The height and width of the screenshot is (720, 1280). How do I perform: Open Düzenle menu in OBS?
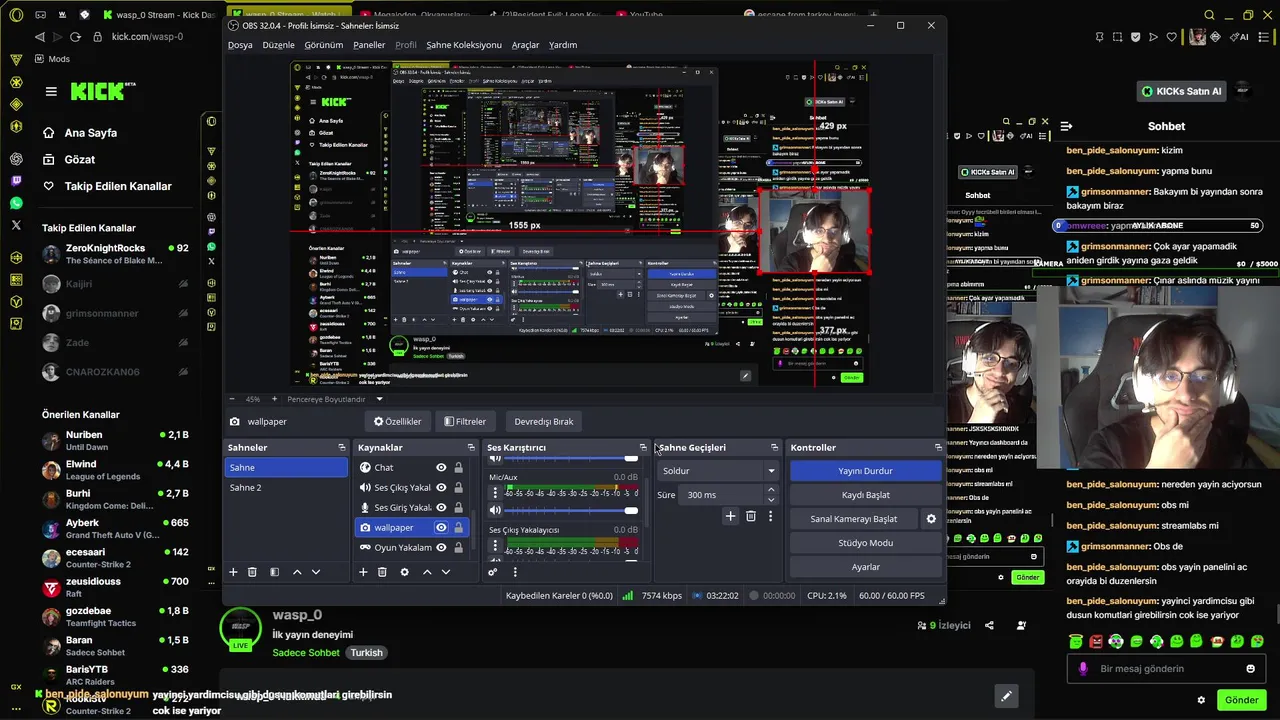coord(278,45)
